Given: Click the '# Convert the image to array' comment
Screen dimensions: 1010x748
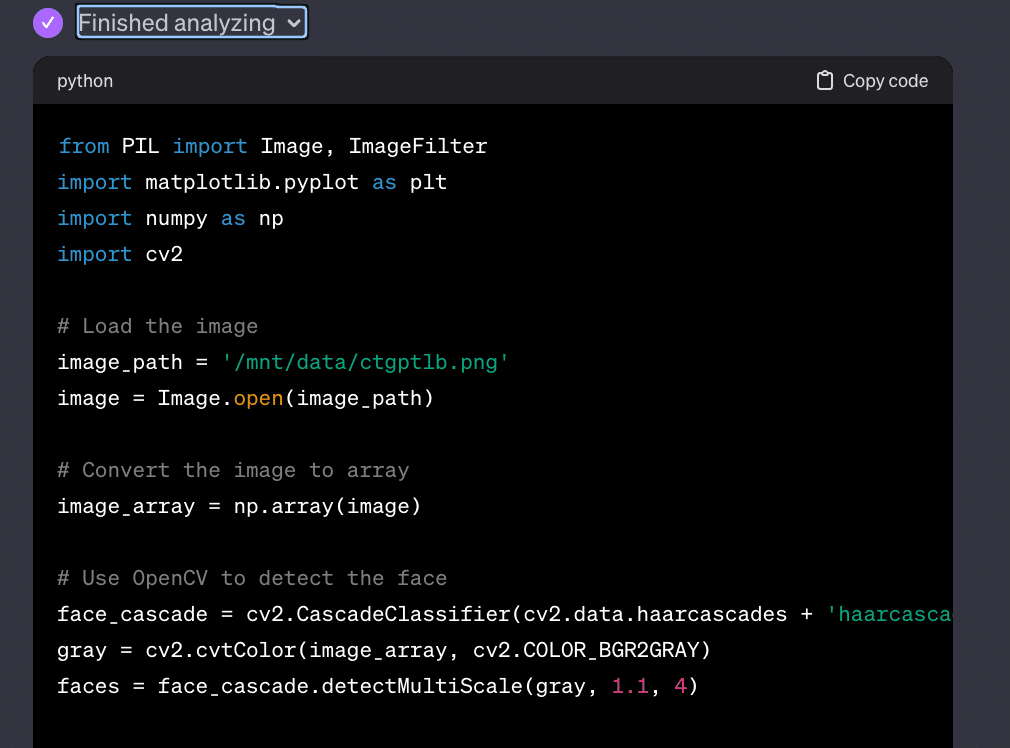Looking at the screenshot, I should click(x=233, y=470).
